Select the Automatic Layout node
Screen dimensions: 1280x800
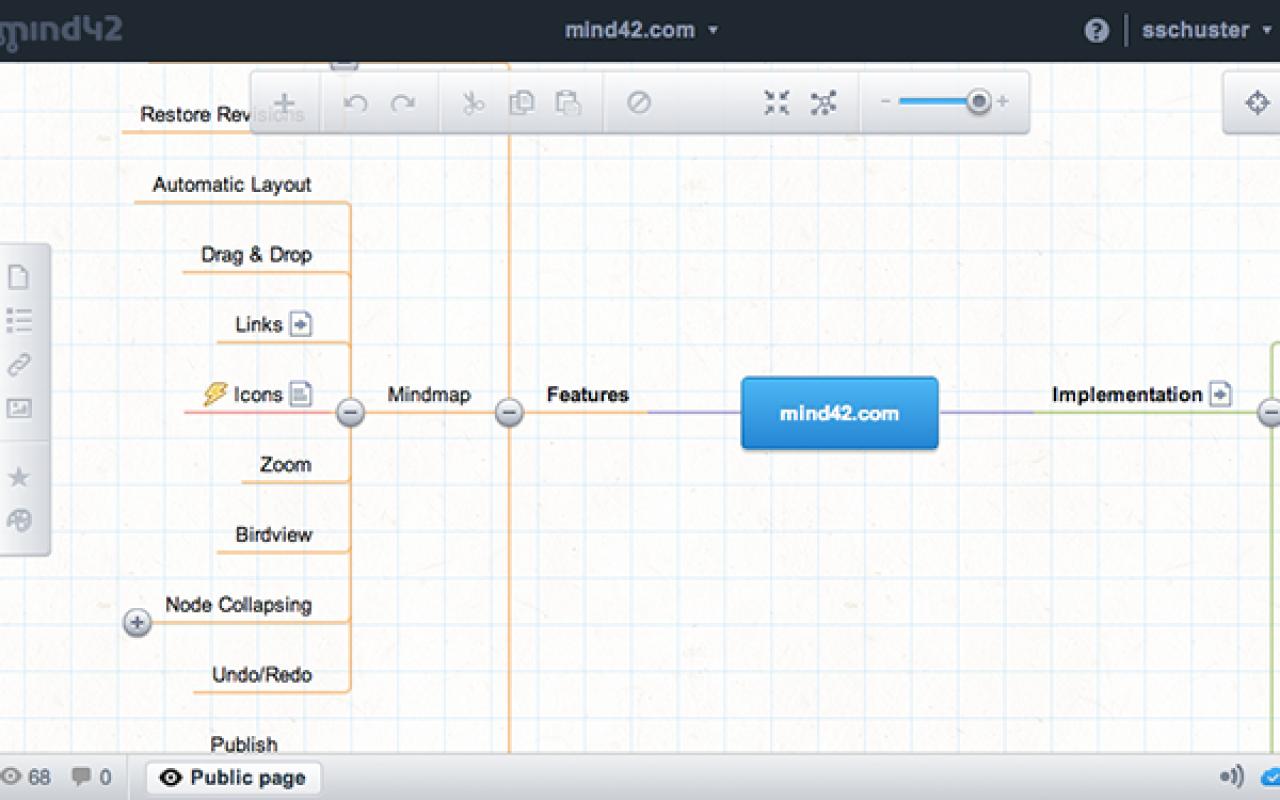(232, 185)
